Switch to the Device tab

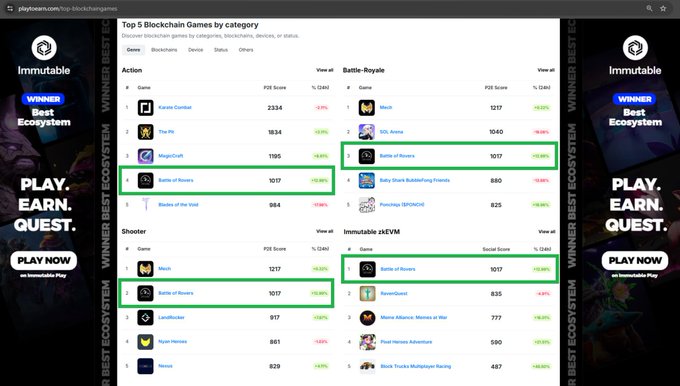click(x=196, y=50)
